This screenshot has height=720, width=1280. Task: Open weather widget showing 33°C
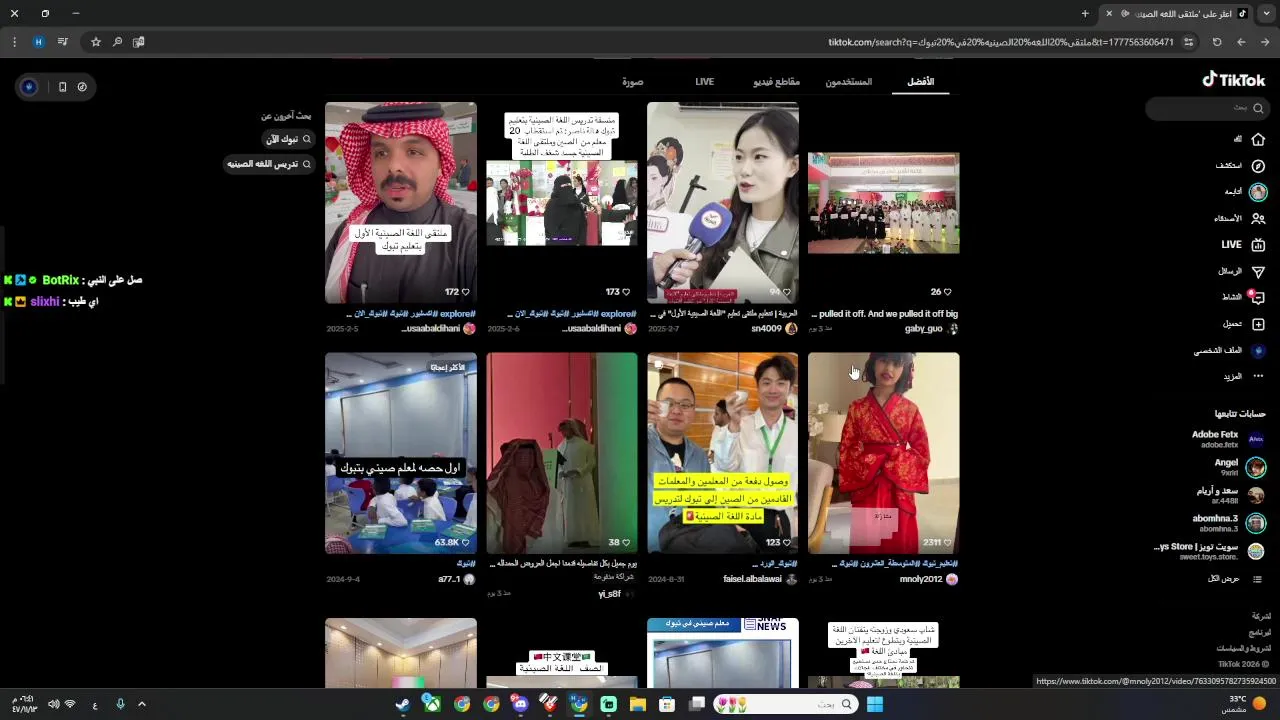pos(1243,704)
